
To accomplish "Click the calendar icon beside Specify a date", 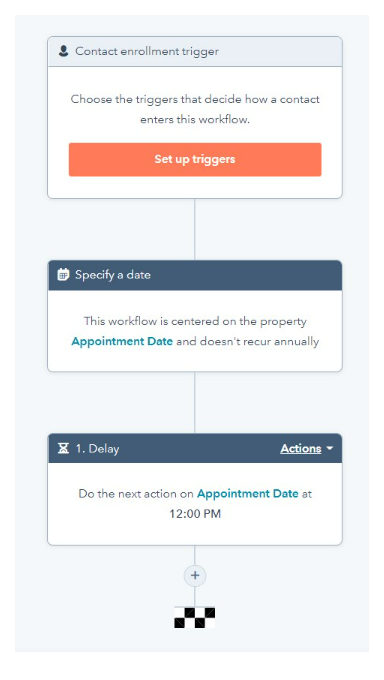I will (63, 275).
